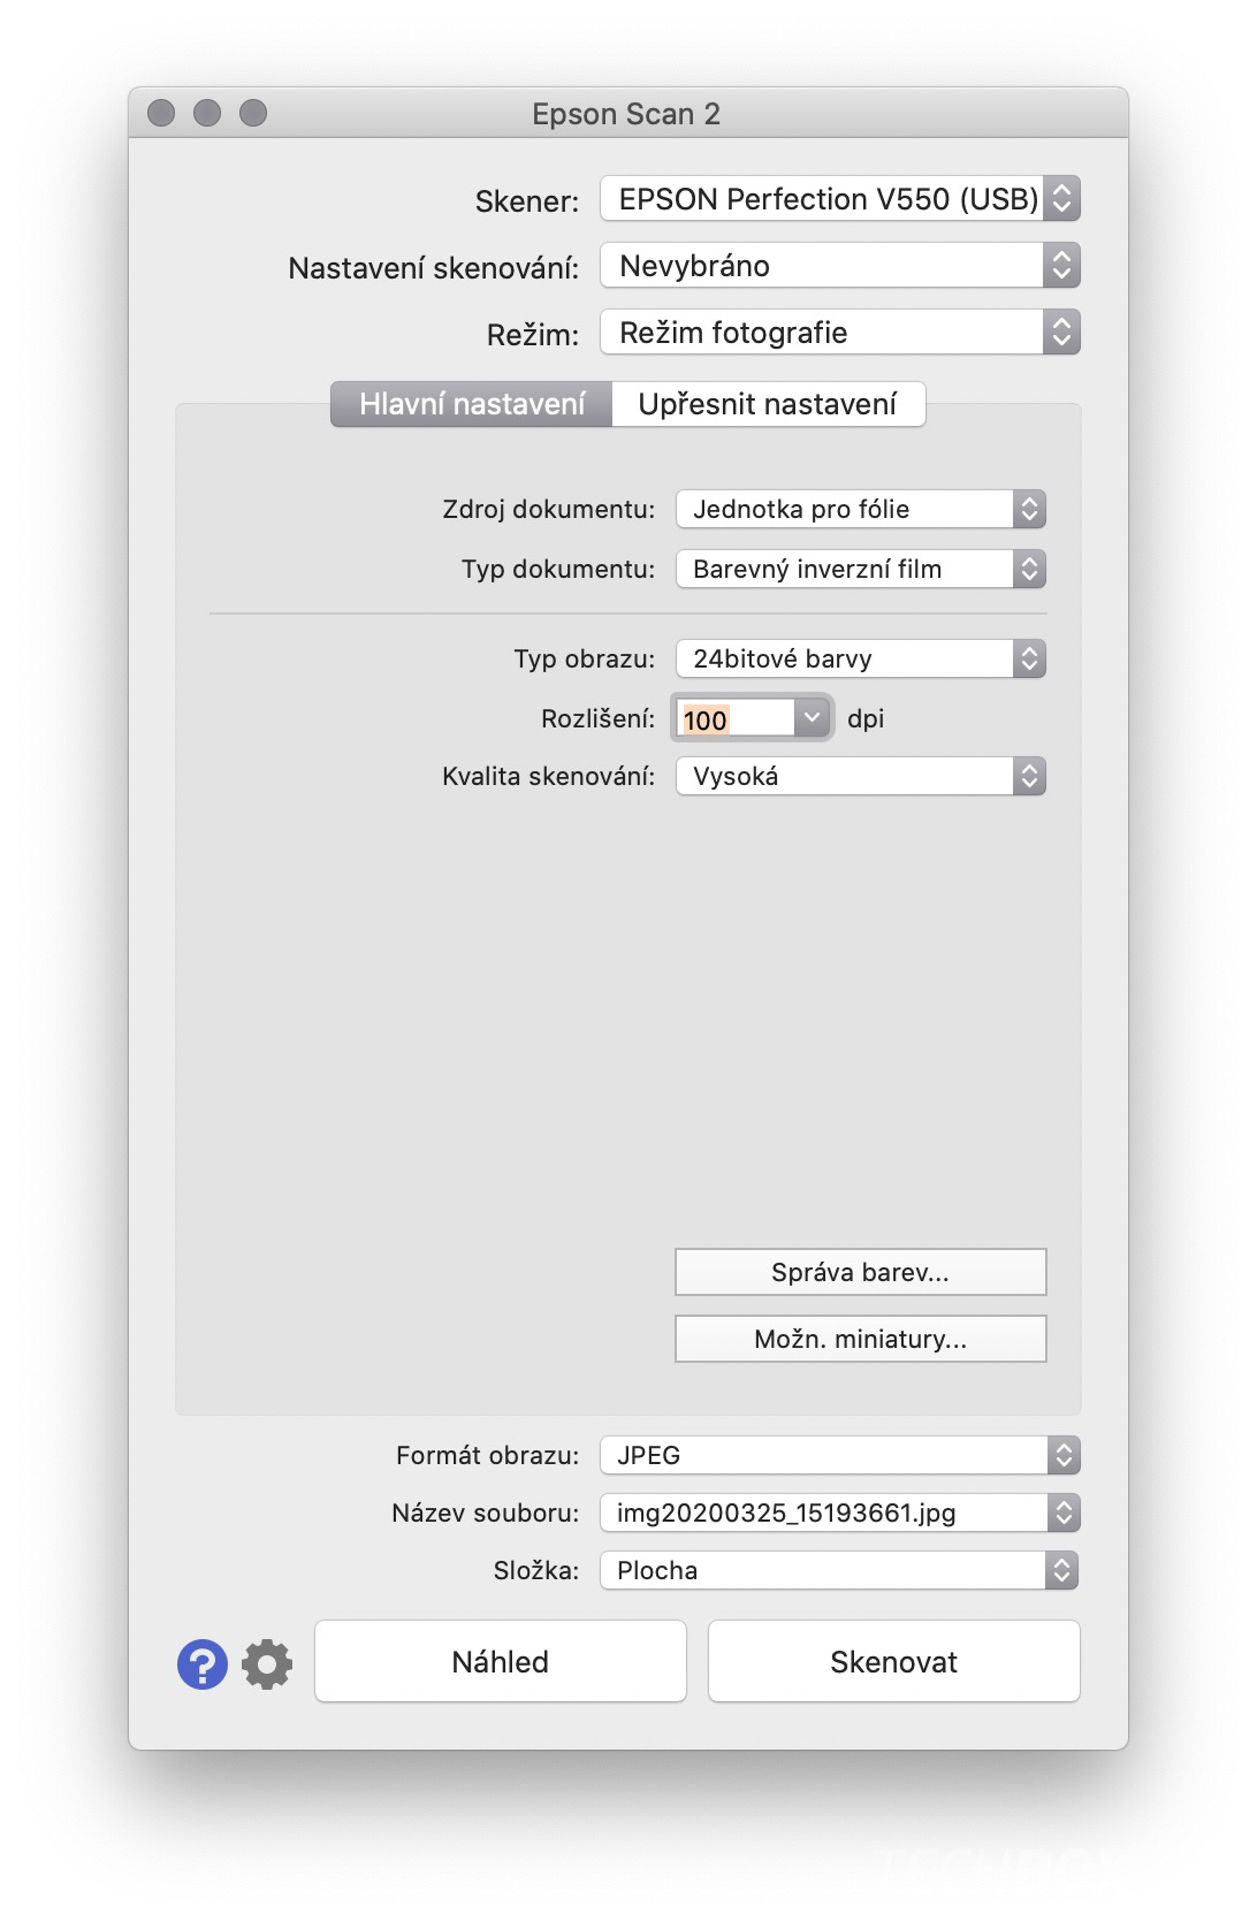The image size is (1257, 1920).
Task: Select the Hlavní nastavení tab
Action: (472, 404)
